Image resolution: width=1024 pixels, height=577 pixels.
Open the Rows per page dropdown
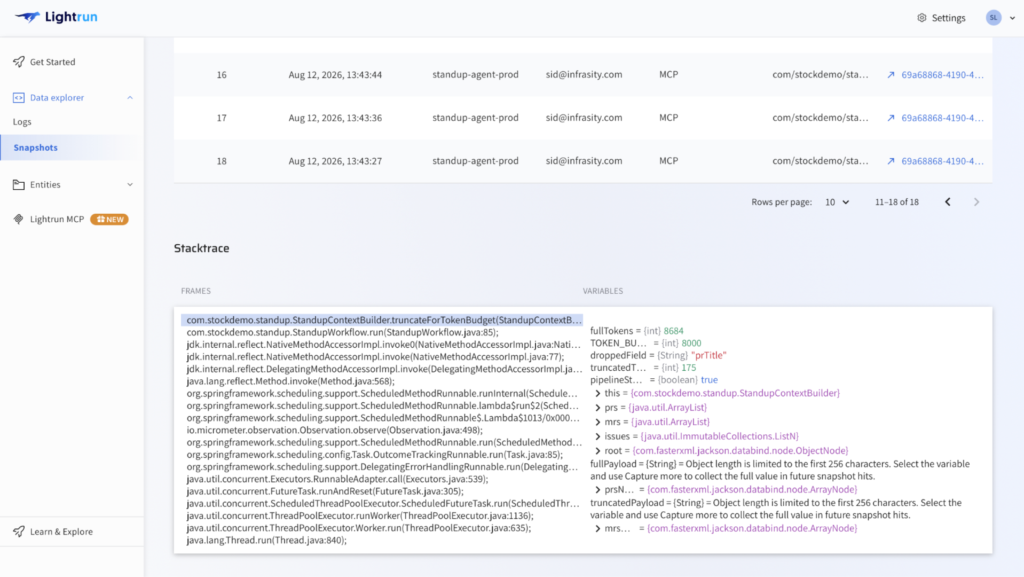837,202
